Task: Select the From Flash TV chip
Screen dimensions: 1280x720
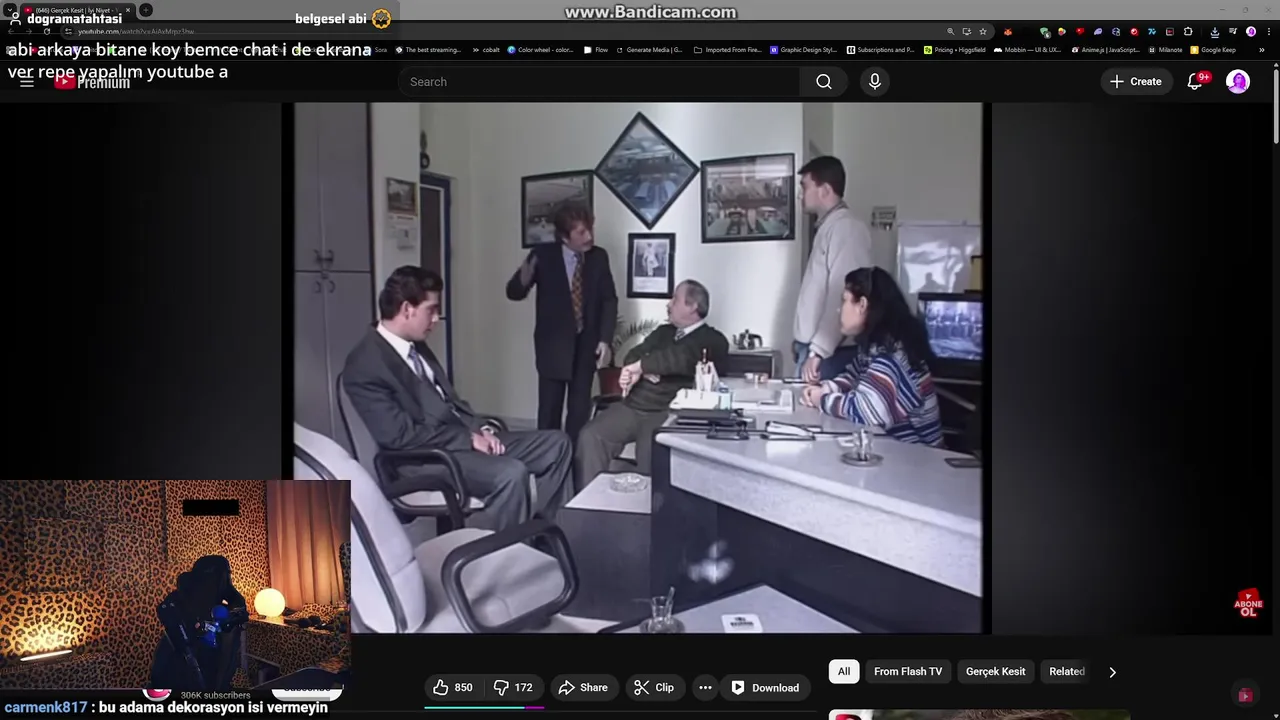Action: tap(908, 672)
